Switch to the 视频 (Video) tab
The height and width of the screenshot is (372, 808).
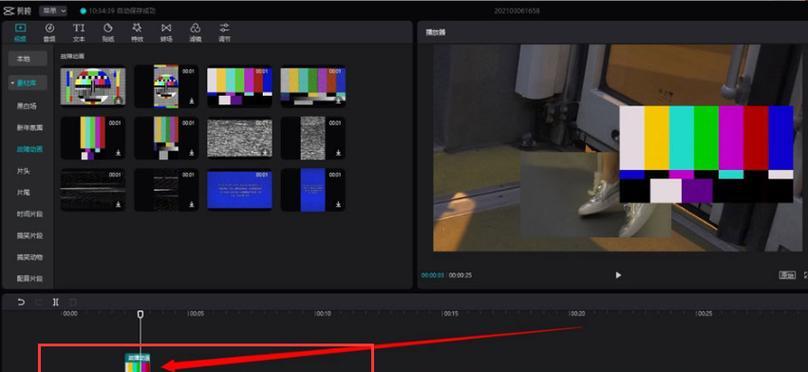tap(20, 32)
